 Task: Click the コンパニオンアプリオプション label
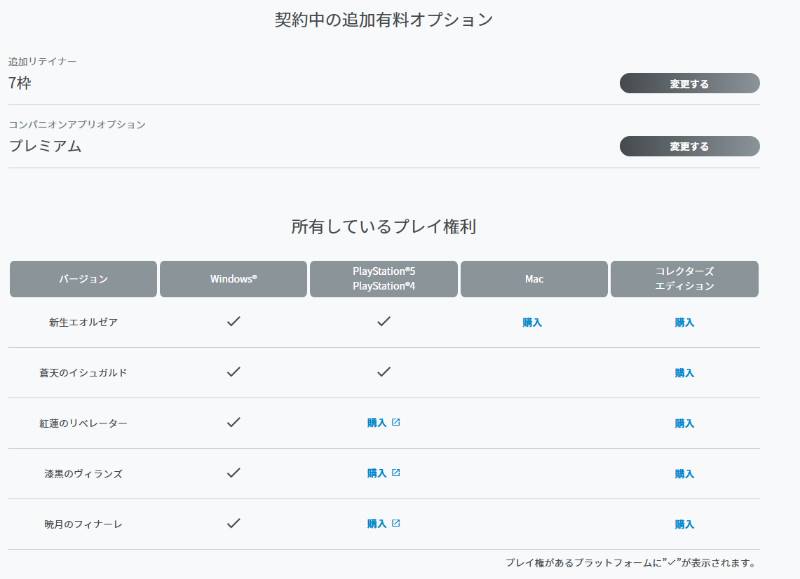77,124
